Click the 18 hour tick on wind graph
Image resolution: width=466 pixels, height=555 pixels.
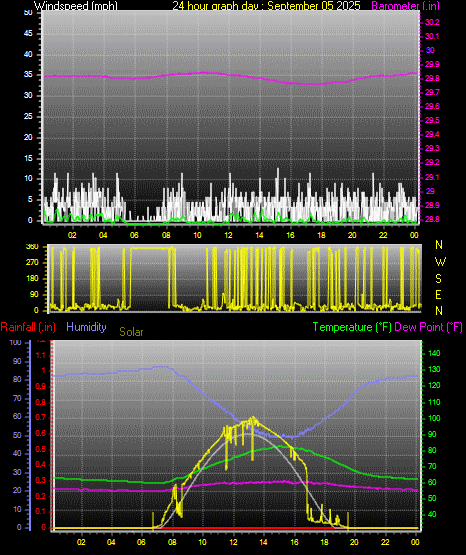tap(321, 235)
